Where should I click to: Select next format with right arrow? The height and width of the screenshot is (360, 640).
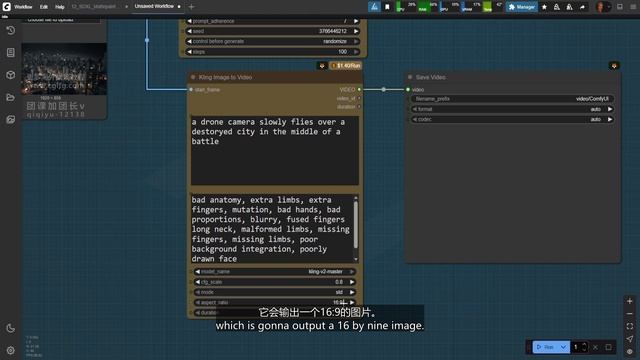click(610, 109)
